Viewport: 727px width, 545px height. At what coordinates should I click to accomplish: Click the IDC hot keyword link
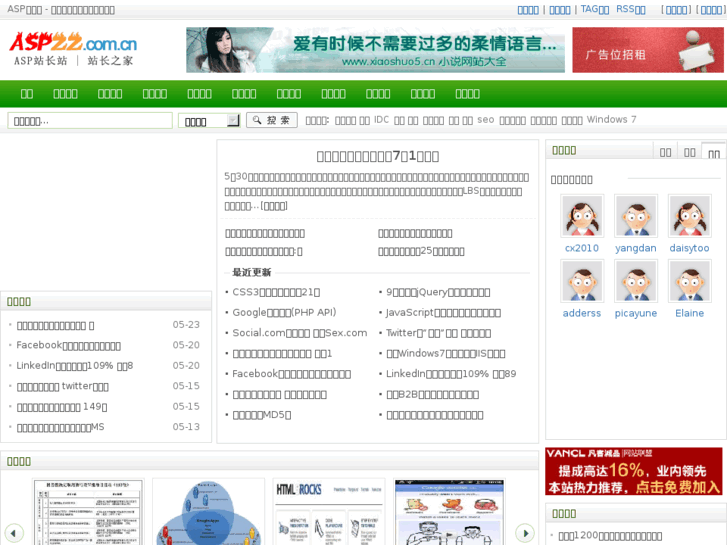point(382,120)
